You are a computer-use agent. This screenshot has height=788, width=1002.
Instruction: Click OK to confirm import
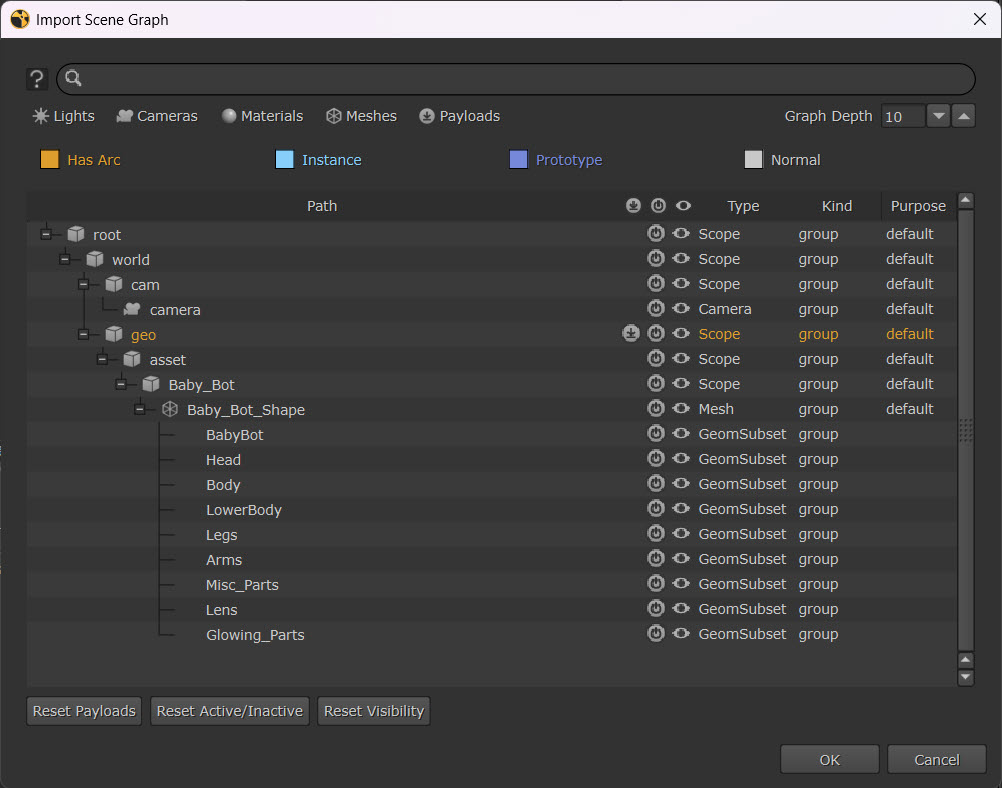point(829,760)
